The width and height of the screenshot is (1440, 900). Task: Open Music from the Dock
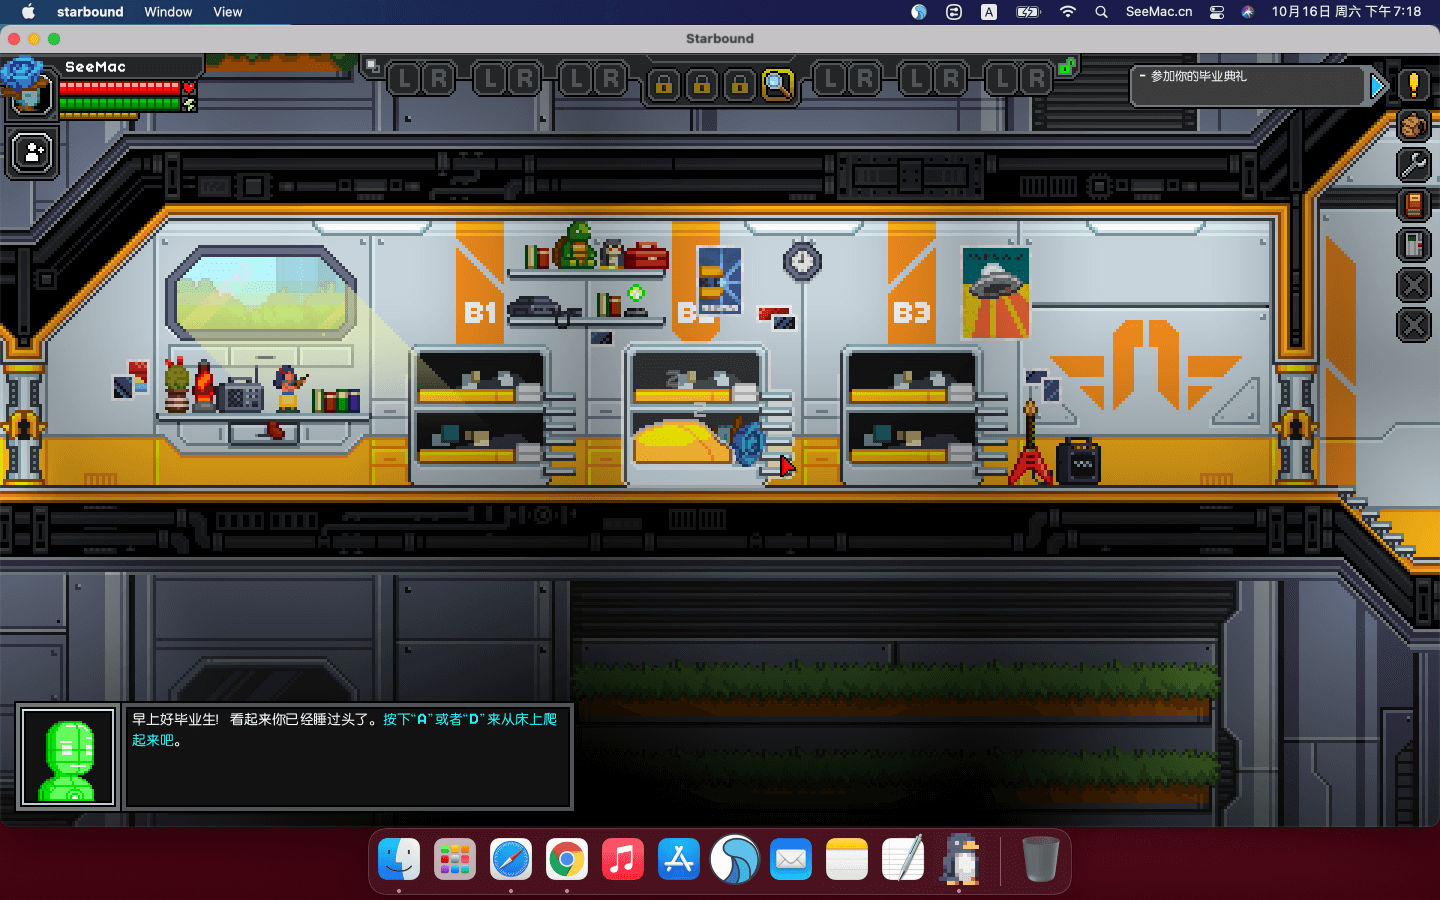623,859
